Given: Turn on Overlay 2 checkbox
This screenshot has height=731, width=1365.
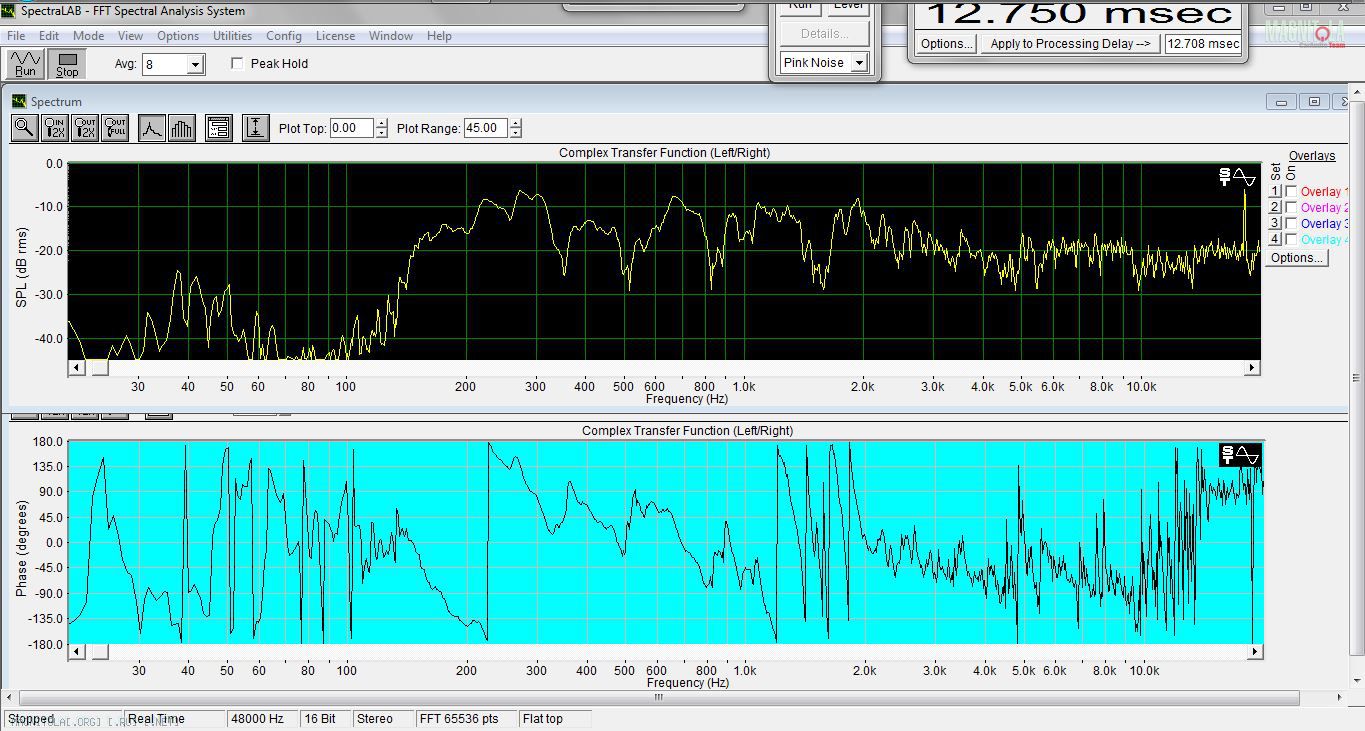Looking at the screenshot, I should tap(1291, 207).
